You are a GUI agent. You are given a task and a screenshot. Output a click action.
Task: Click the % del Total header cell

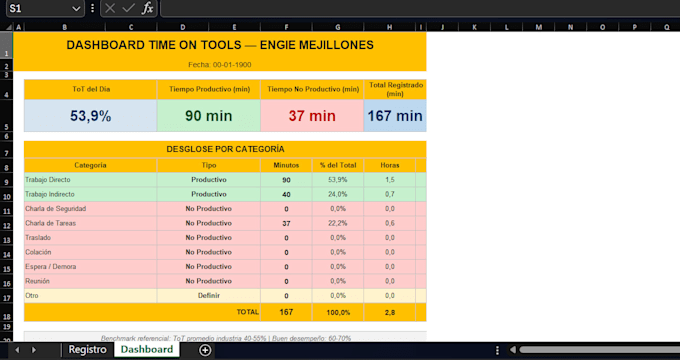(338, 165)
